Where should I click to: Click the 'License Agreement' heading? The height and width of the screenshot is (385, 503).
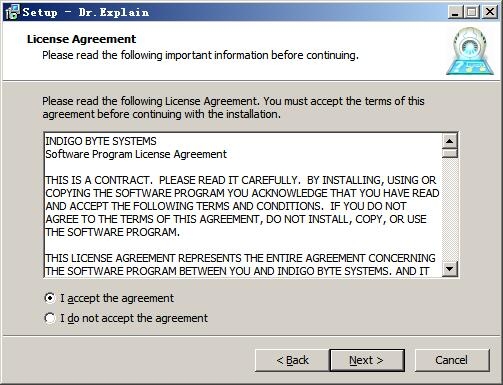[82, 39]
